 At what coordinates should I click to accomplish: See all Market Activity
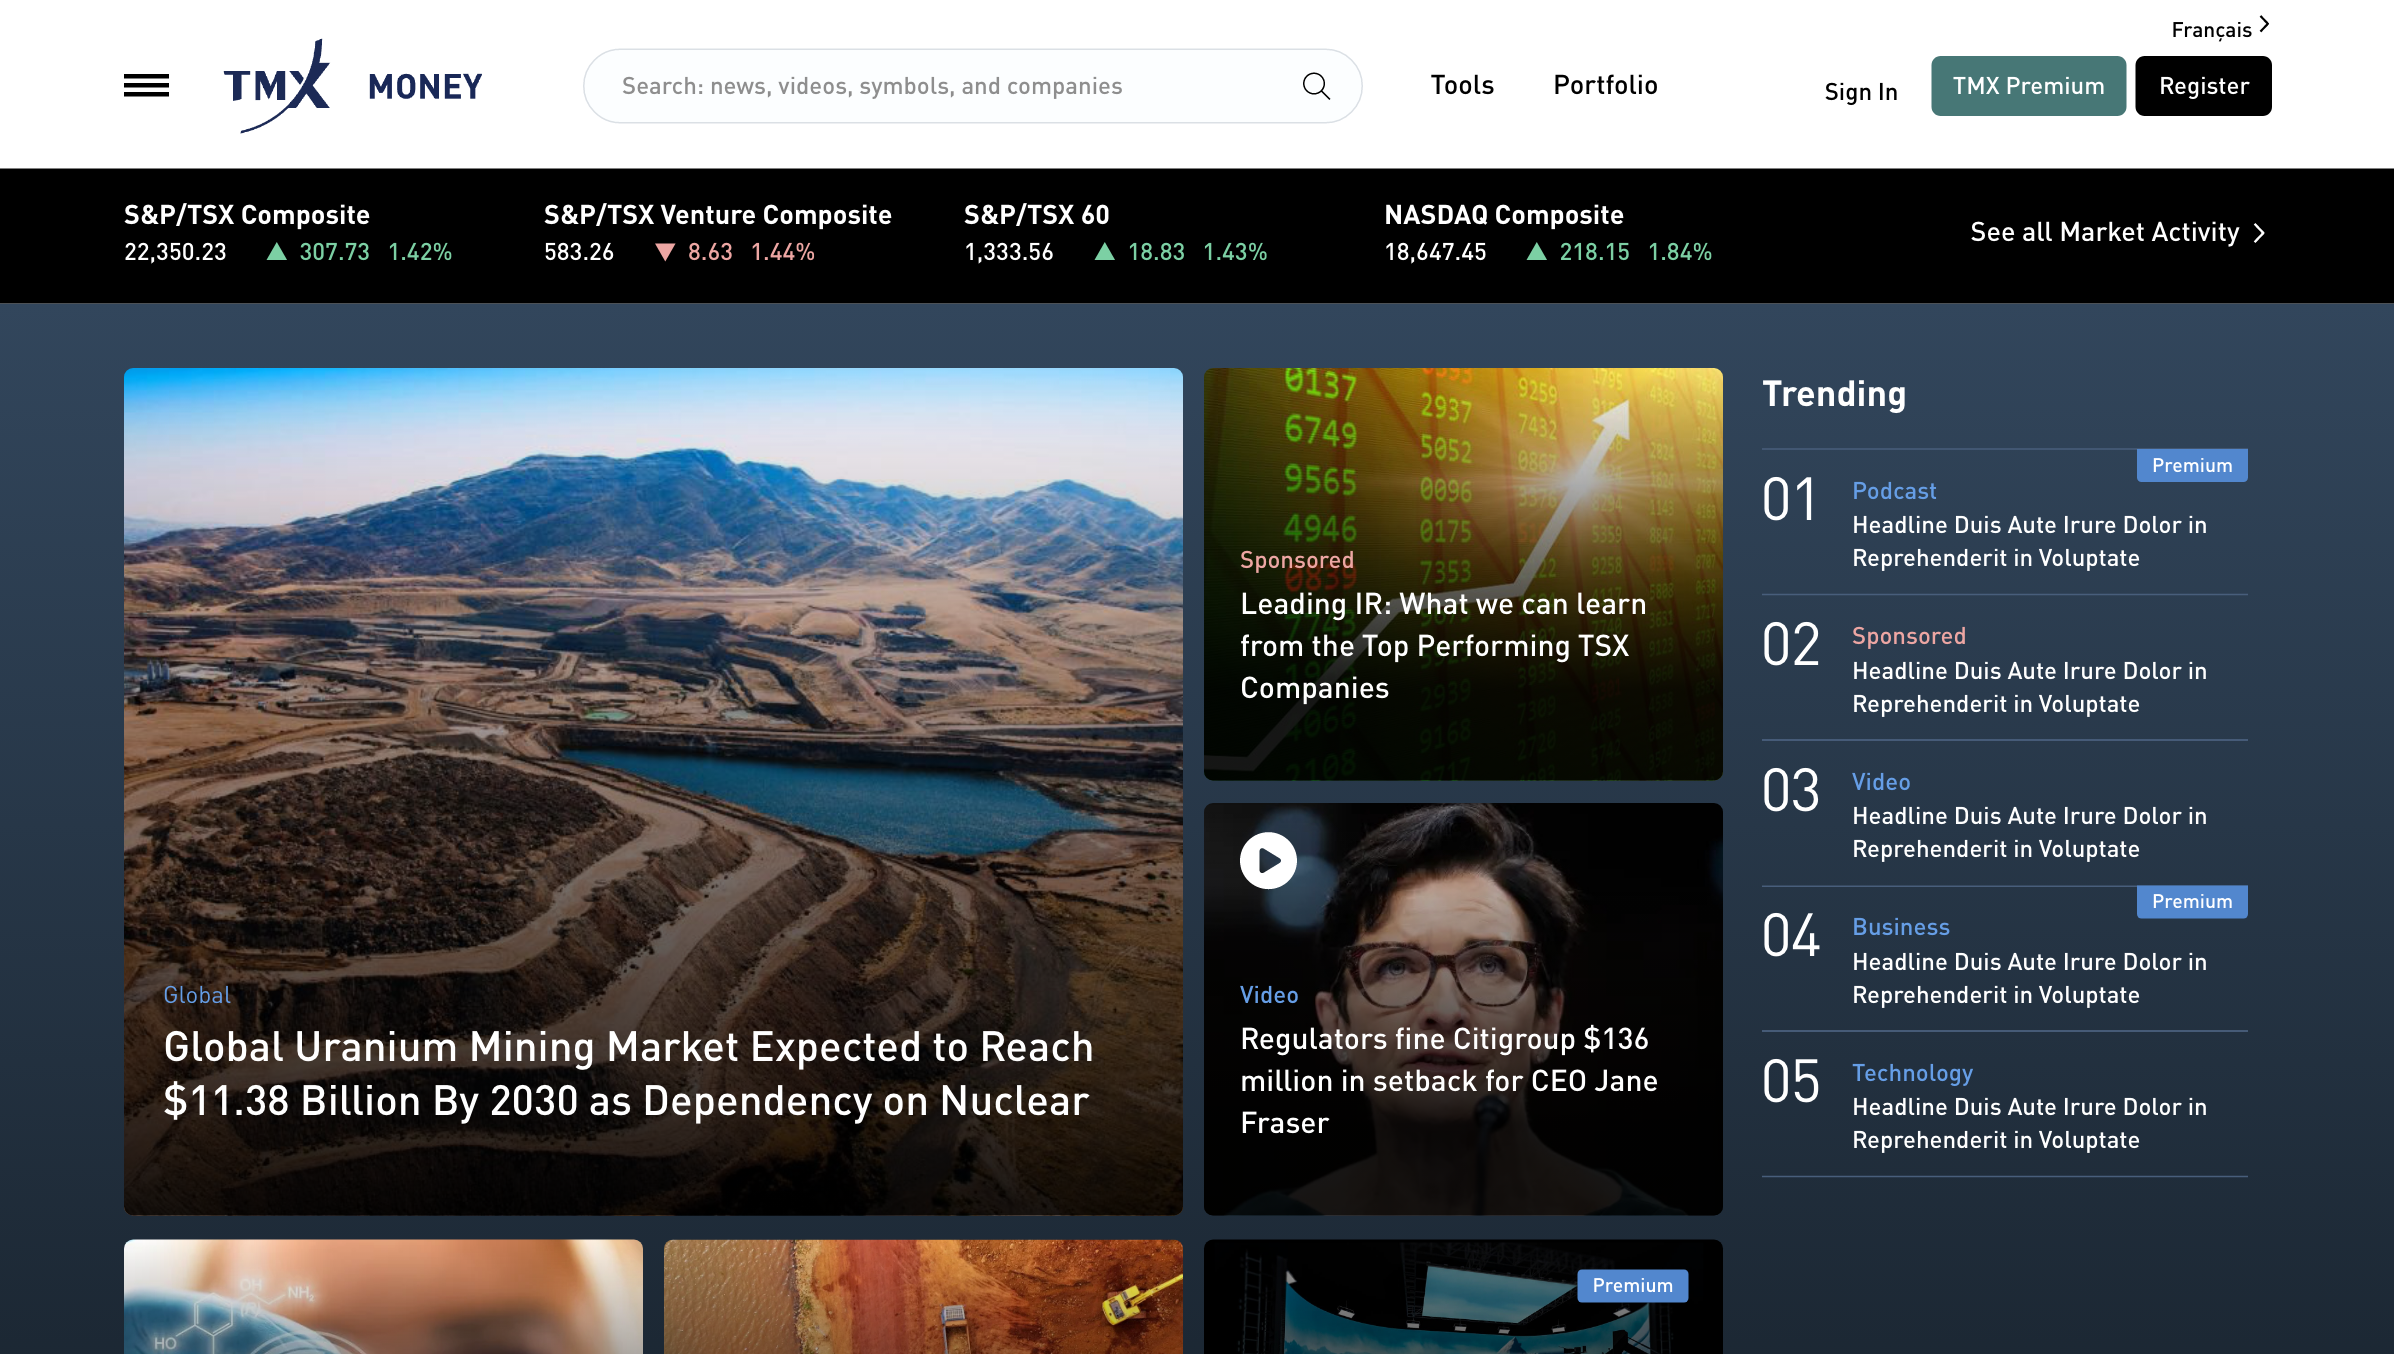(x=2104, y=232)
